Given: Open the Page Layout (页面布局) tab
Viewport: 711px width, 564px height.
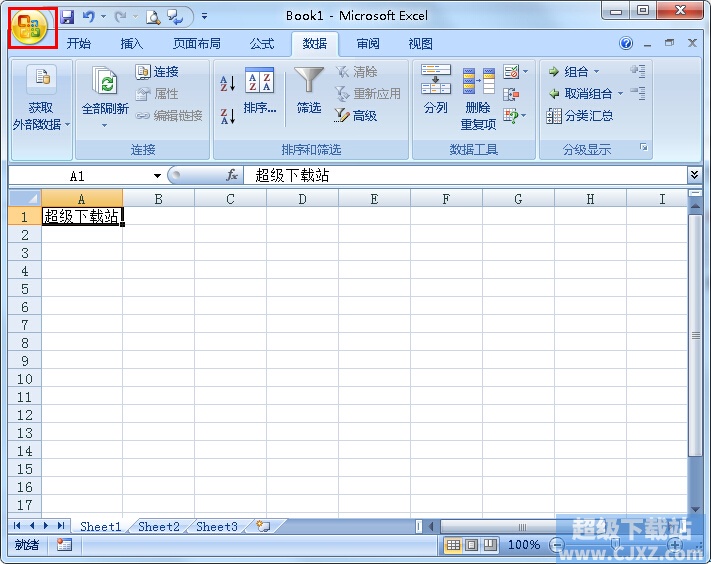Looking at the screenshot, I should (197, 44).
